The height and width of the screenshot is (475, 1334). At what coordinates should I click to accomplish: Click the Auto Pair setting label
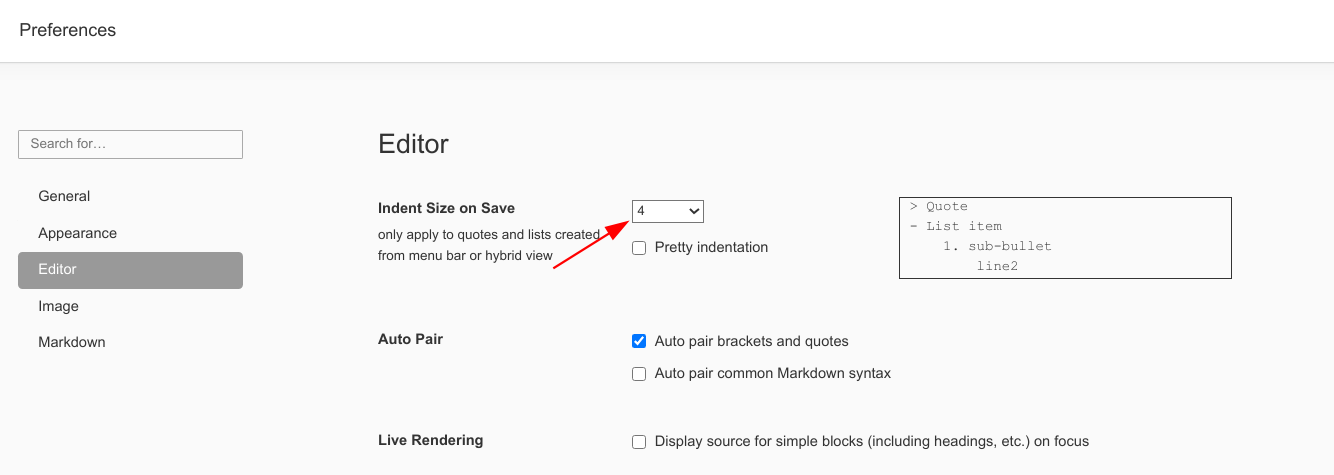(410, 339)
